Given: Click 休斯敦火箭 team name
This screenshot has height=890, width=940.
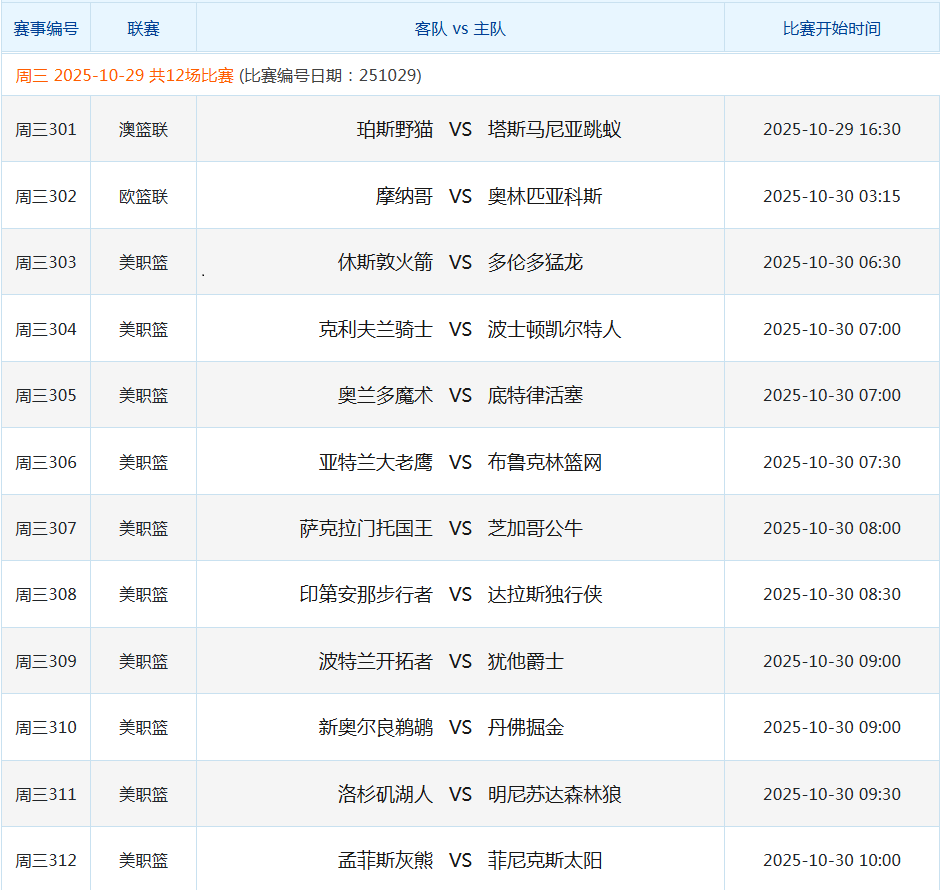Looking at the screenshot, I should point(385,262).
